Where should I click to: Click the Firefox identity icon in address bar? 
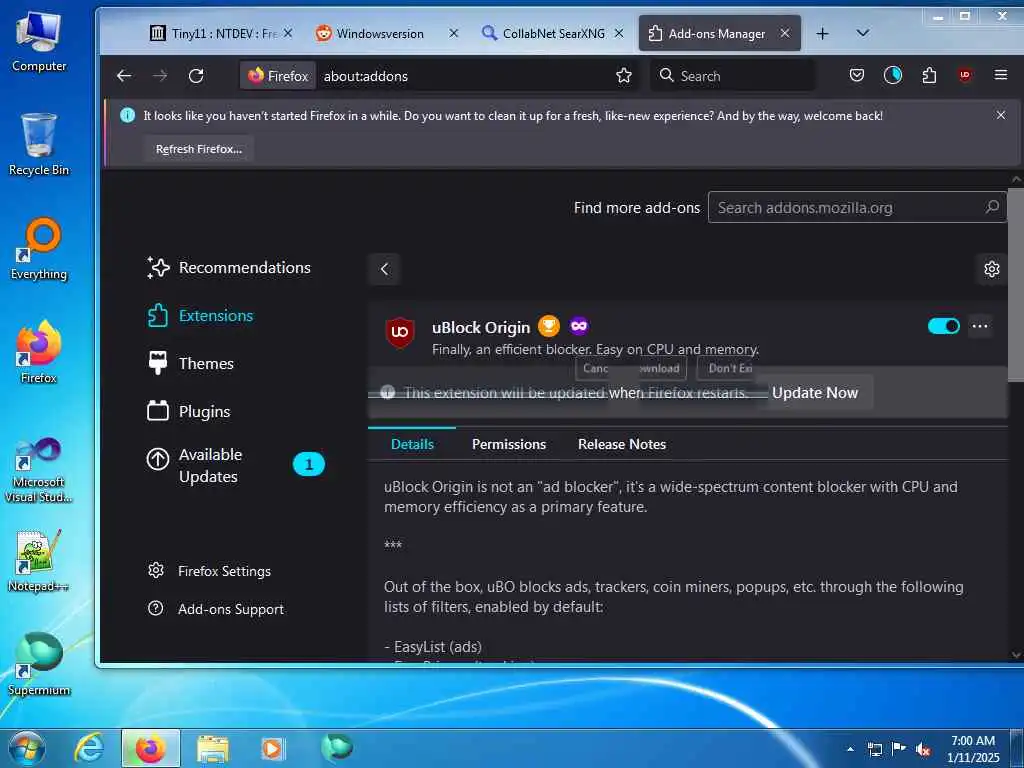[x=278, y=76]
